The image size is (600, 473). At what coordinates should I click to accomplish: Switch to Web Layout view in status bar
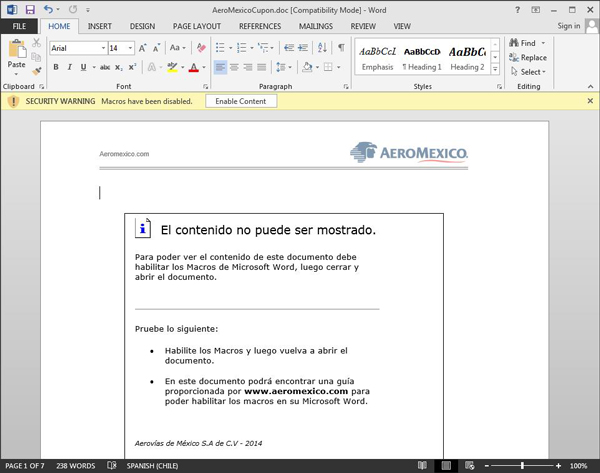[x=470, y=466]
